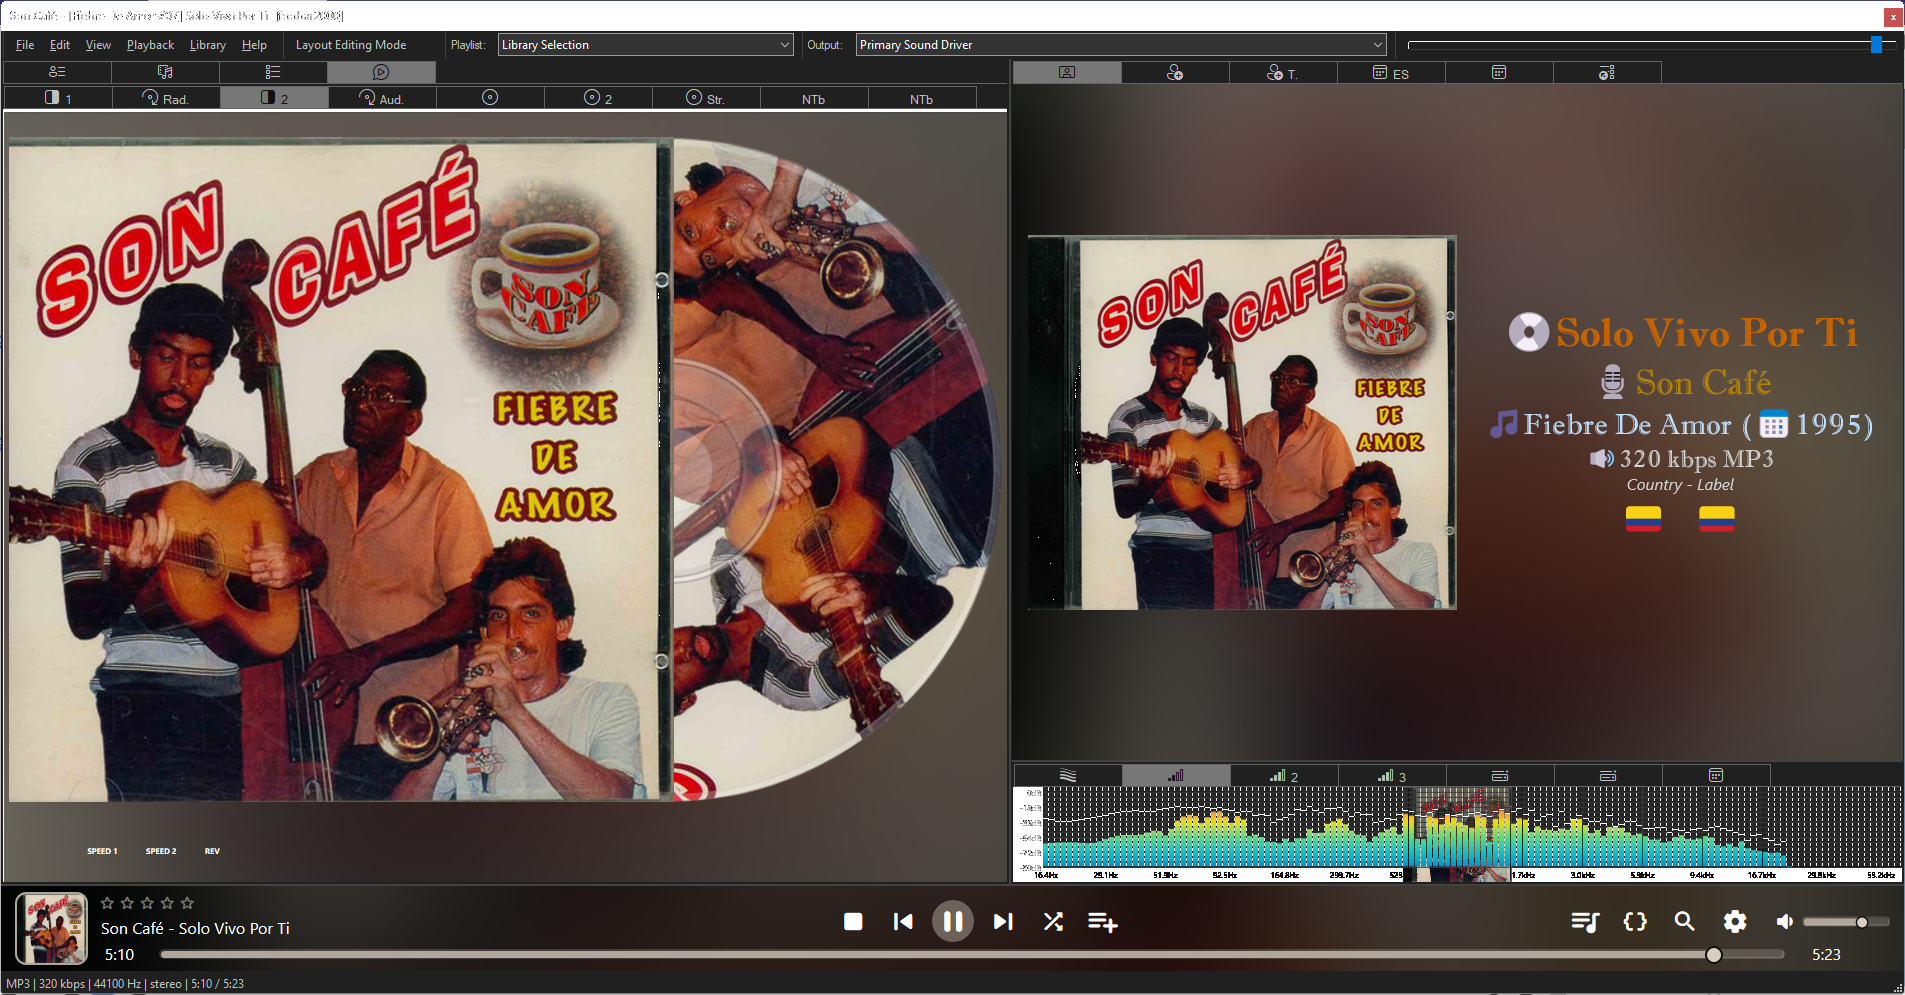The width and height of the screenshot is (1905, 995).
Task: Open the Edit menu
Action: [x=60, y=45]
